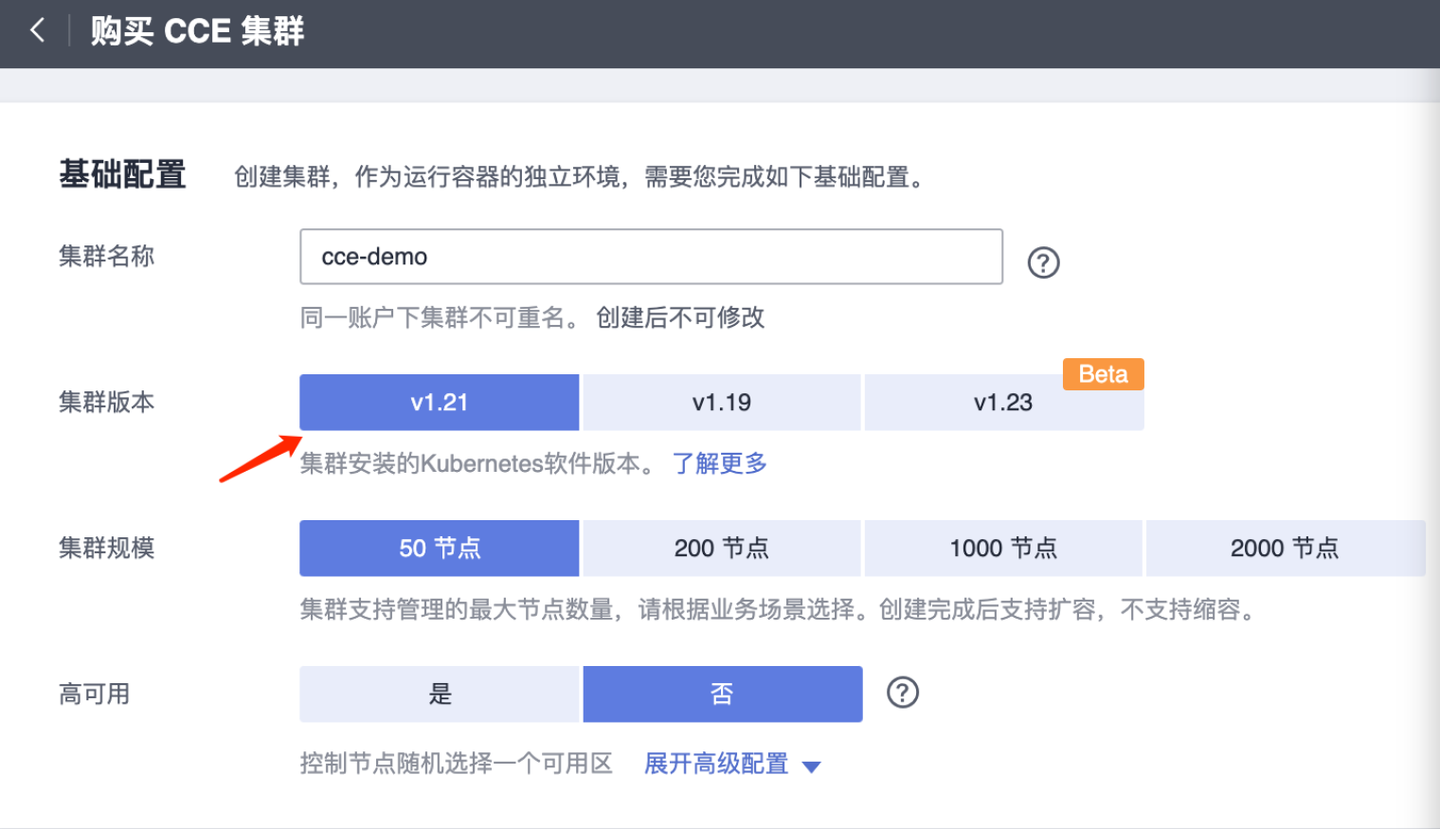Open the help icon next to 集群名称
1440x829 pixels.
(x=1043, y=262)
